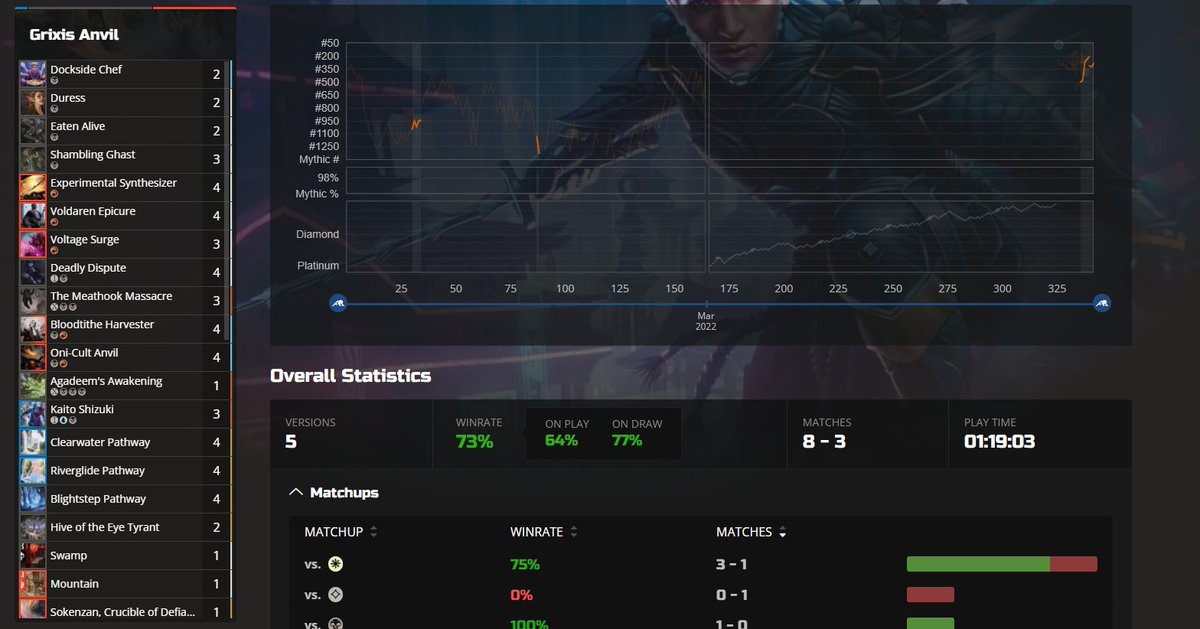Screen dimensions: 1200x629
Task: Click the 3 - 1 matches cell
Action: (x=731, y=564)
